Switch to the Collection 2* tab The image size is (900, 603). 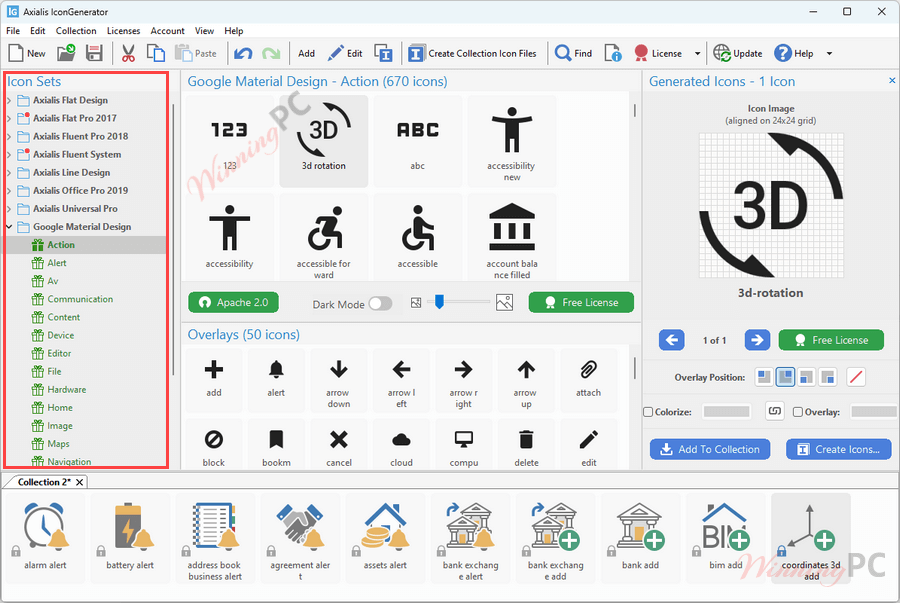pos(44,482)
